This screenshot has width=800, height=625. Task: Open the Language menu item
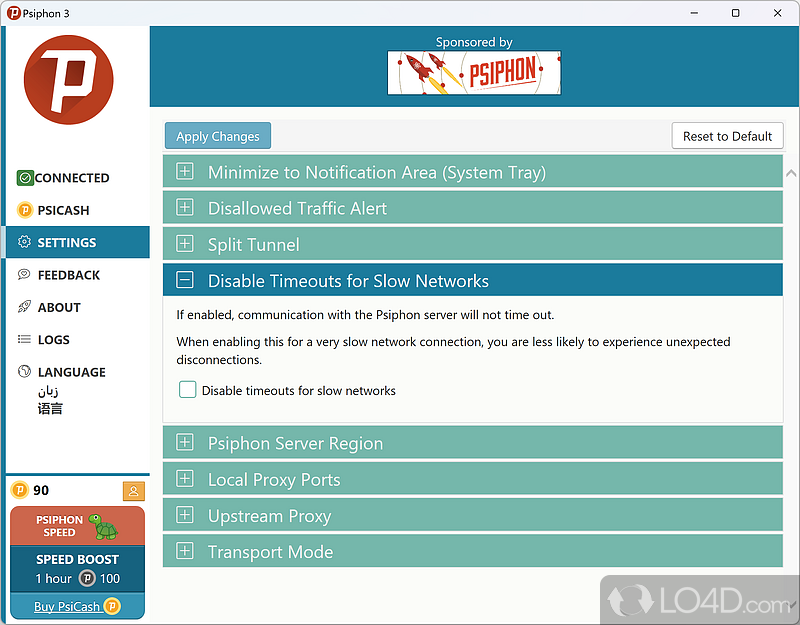pos(71,372)
